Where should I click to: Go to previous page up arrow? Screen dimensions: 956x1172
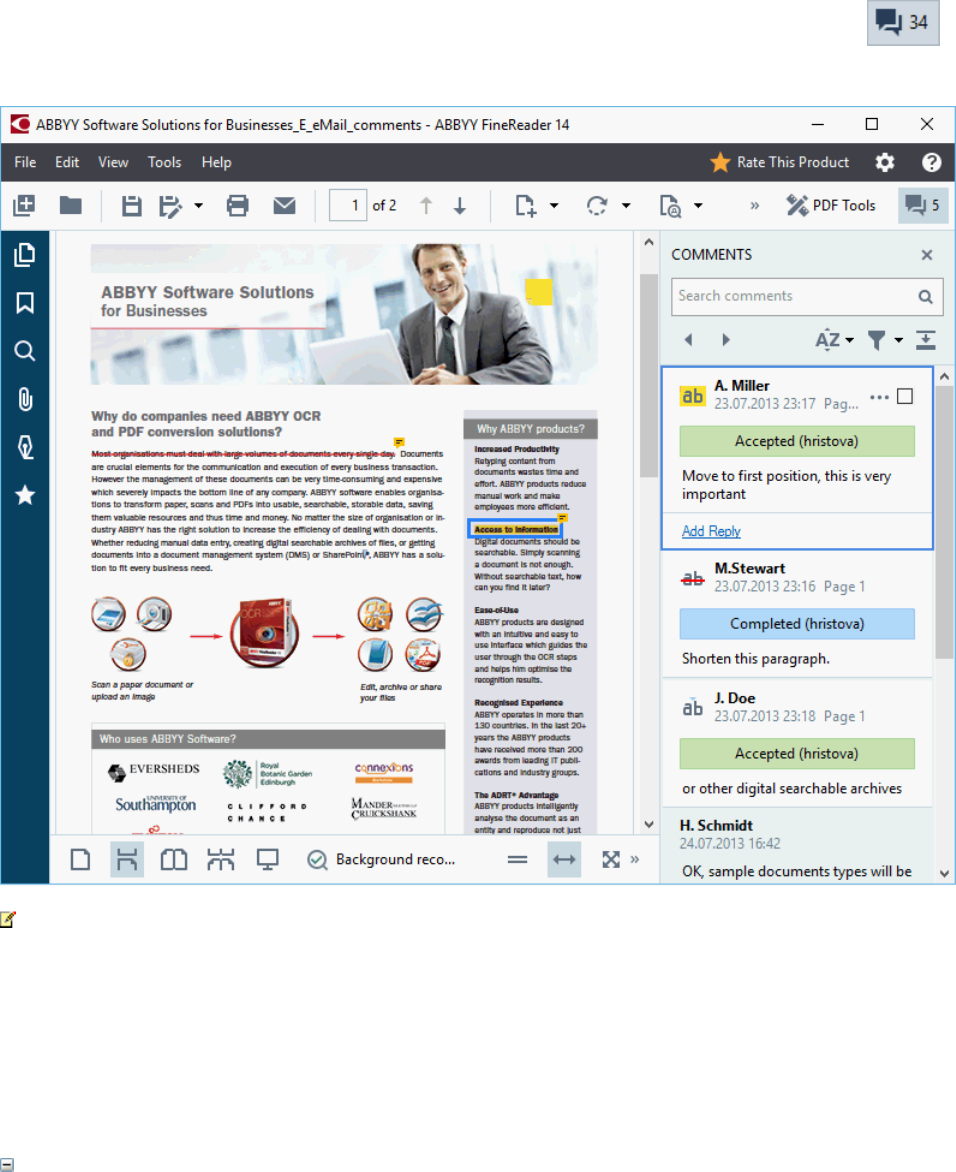[x=426, y=206]
